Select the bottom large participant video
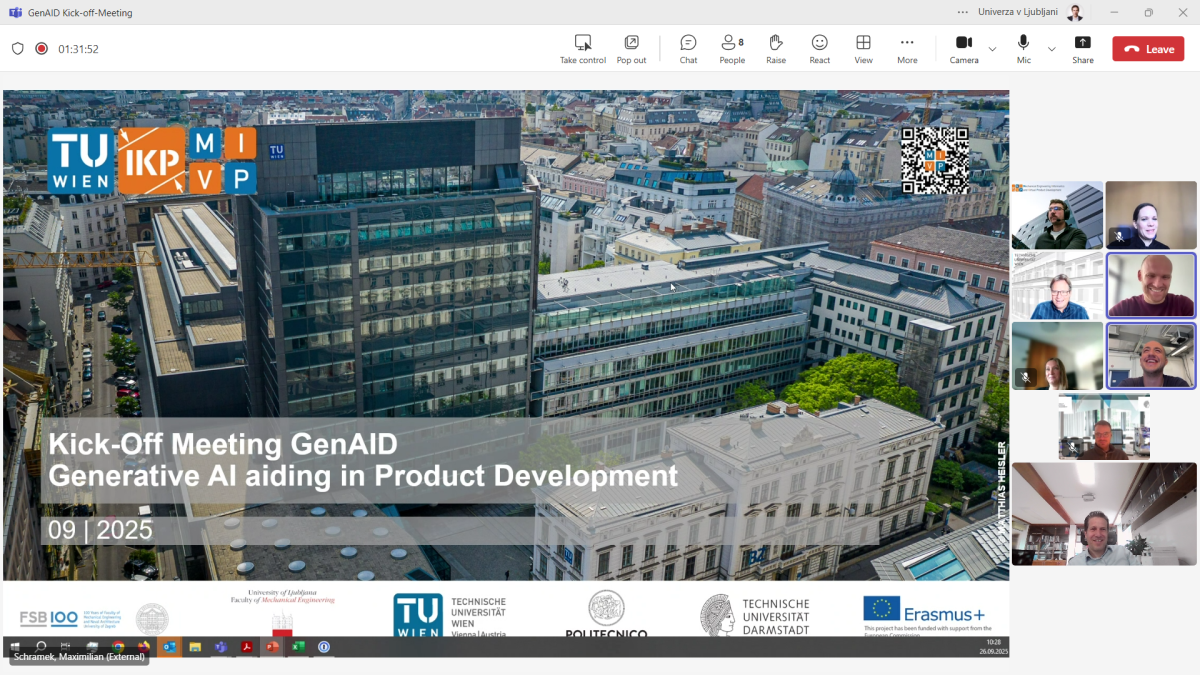Viewport: 1200px width, 675px height. click(1104, 514)
